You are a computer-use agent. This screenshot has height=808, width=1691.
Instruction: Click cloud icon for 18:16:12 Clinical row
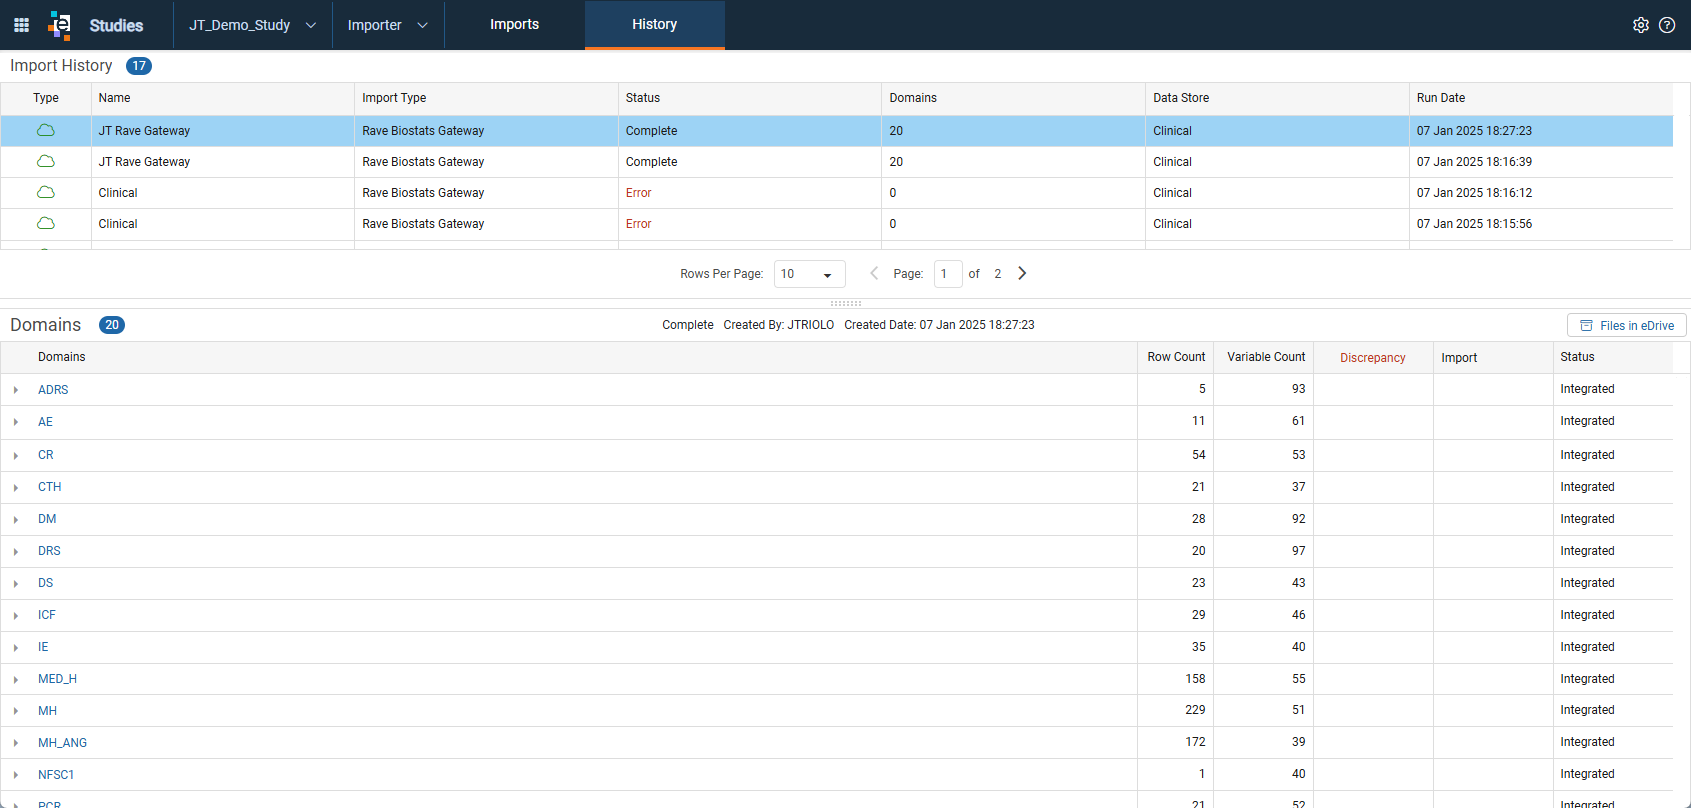point(46,193)
